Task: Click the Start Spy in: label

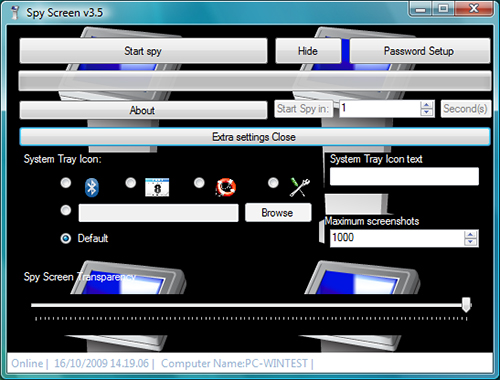Action: 303,109
